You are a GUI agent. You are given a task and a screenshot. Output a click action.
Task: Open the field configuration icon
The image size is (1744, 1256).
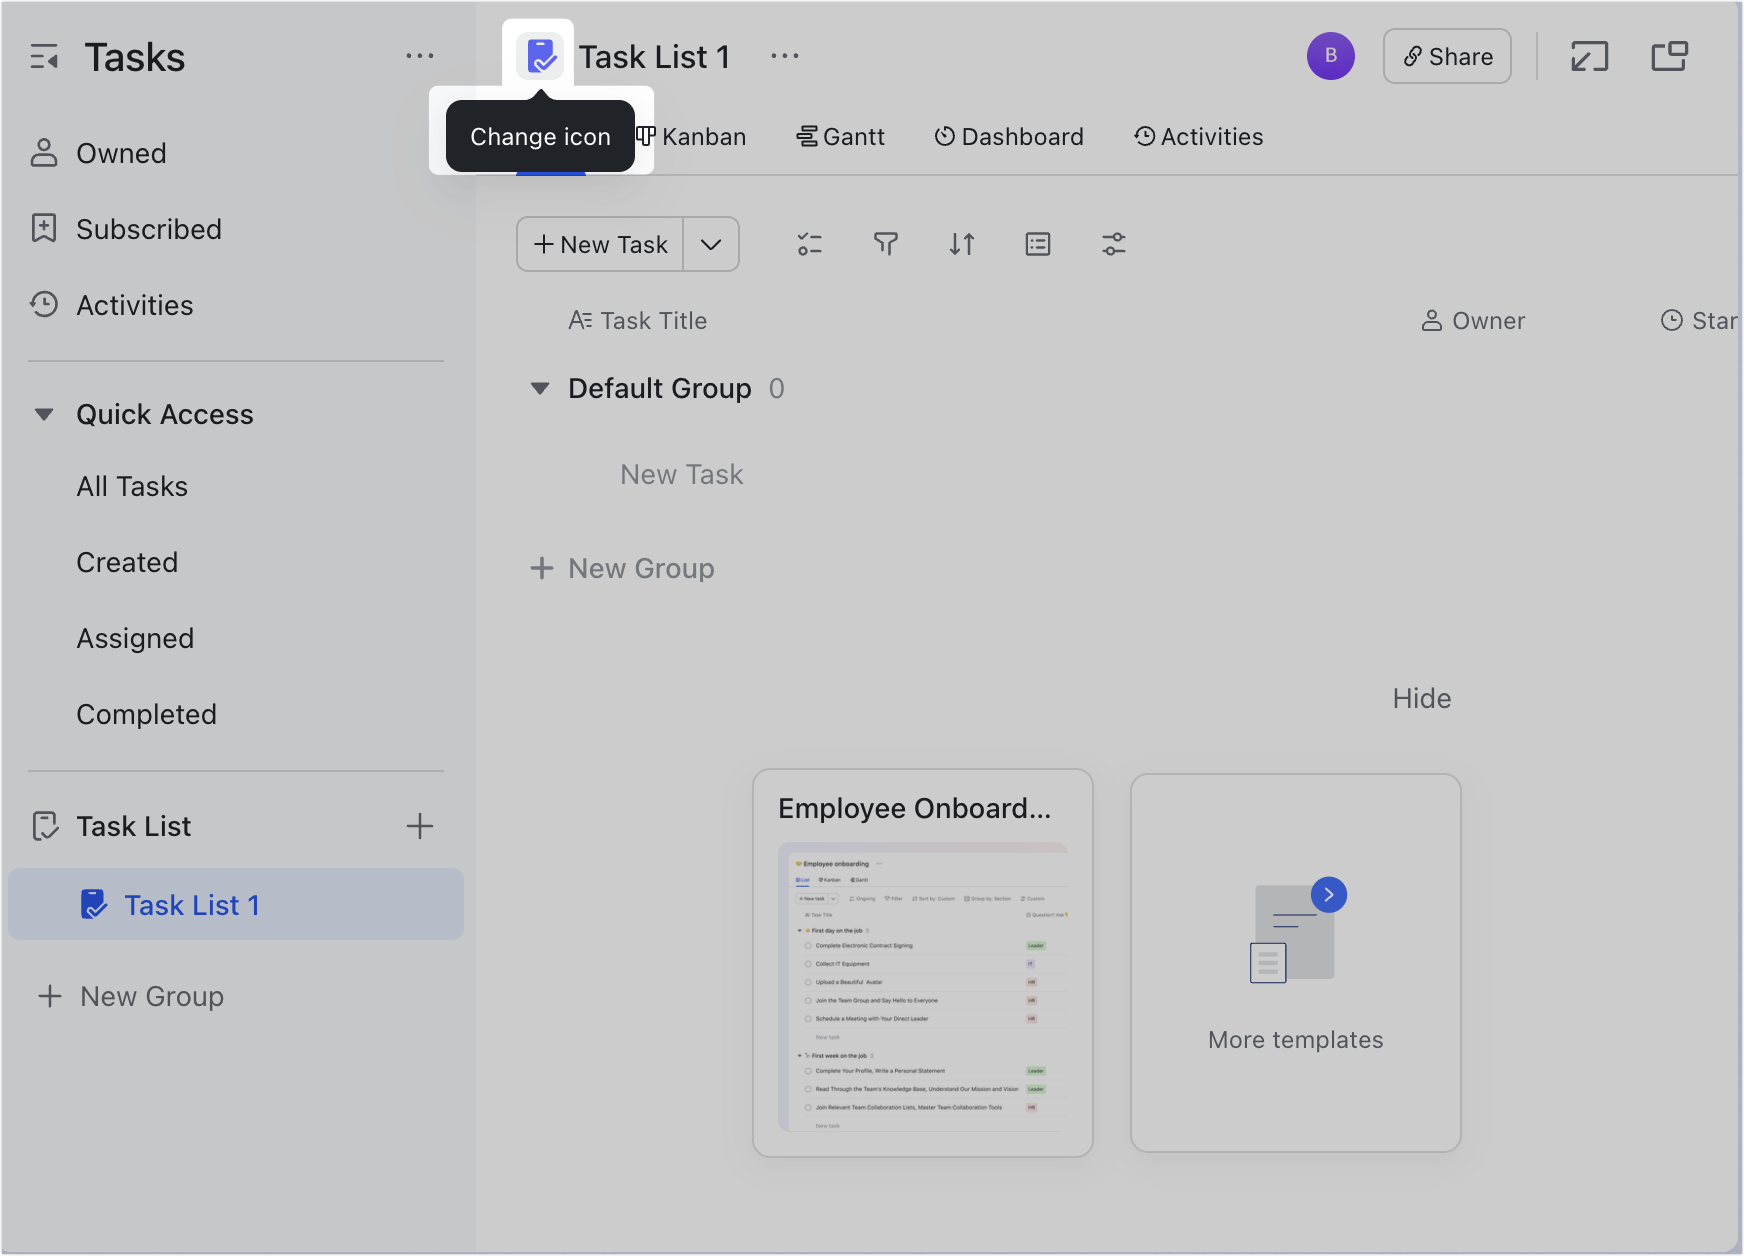[x=1038, y=244]
